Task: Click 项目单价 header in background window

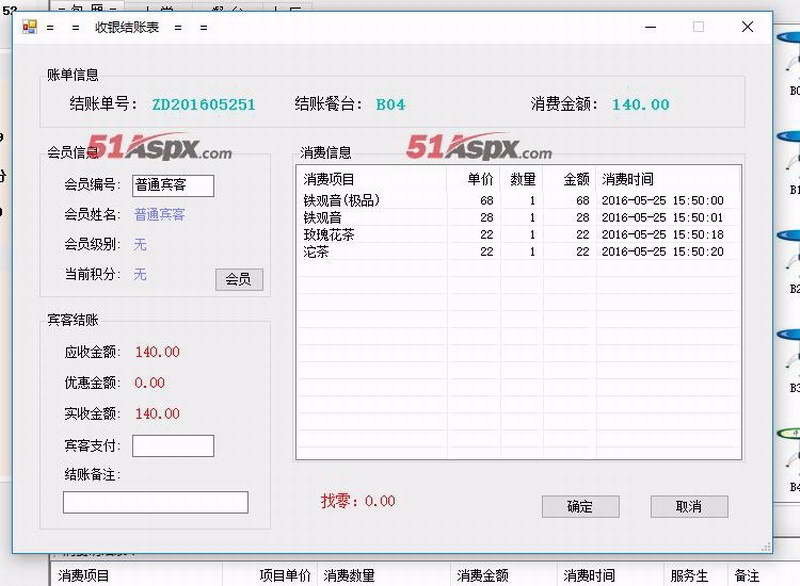Action: click(x=285, y=576)
